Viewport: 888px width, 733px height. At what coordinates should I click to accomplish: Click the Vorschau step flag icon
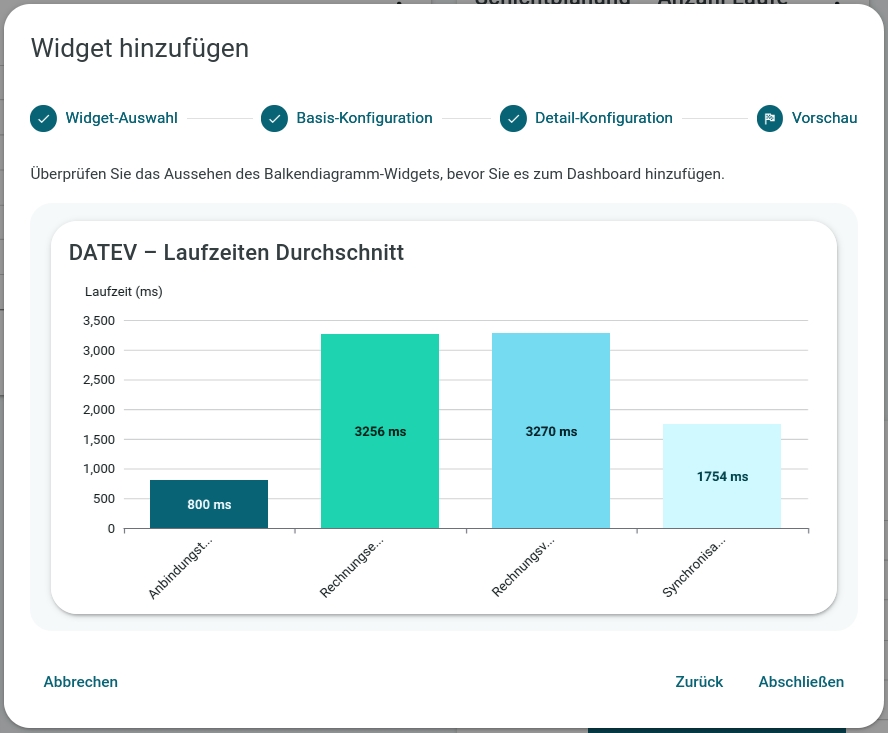pos(770,118)
